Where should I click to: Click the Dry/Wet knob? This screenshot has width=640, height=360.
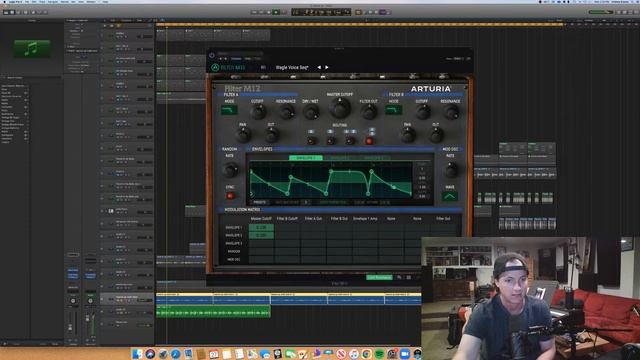click(x=311, y=112)
